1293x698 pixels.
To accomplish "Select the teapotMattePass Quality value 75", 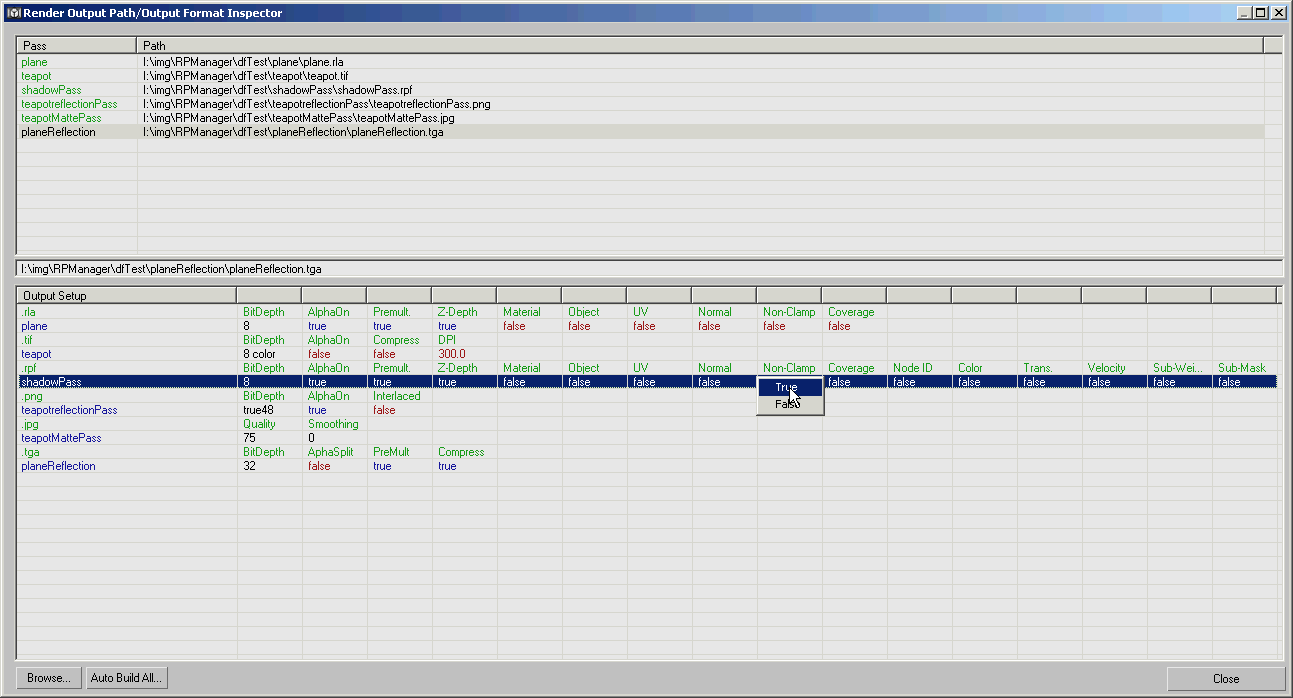I will [x=249, y=438].
